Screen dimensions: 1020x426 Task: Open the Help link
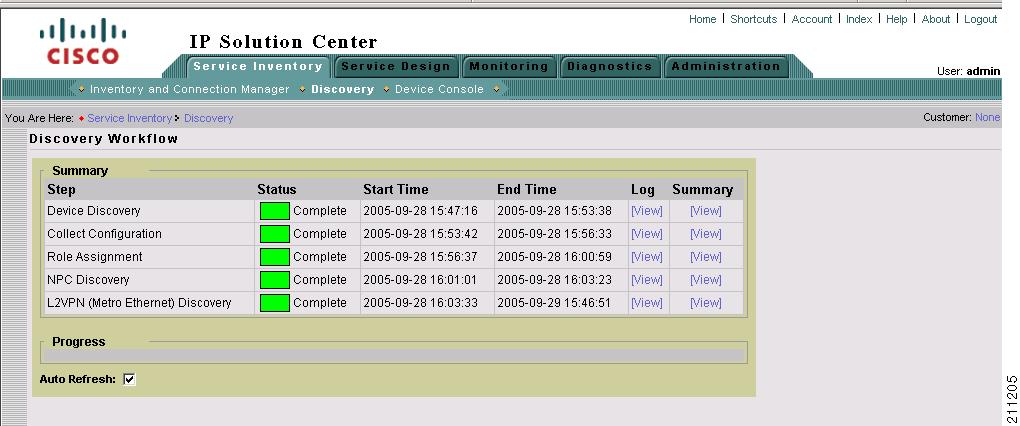896,20
